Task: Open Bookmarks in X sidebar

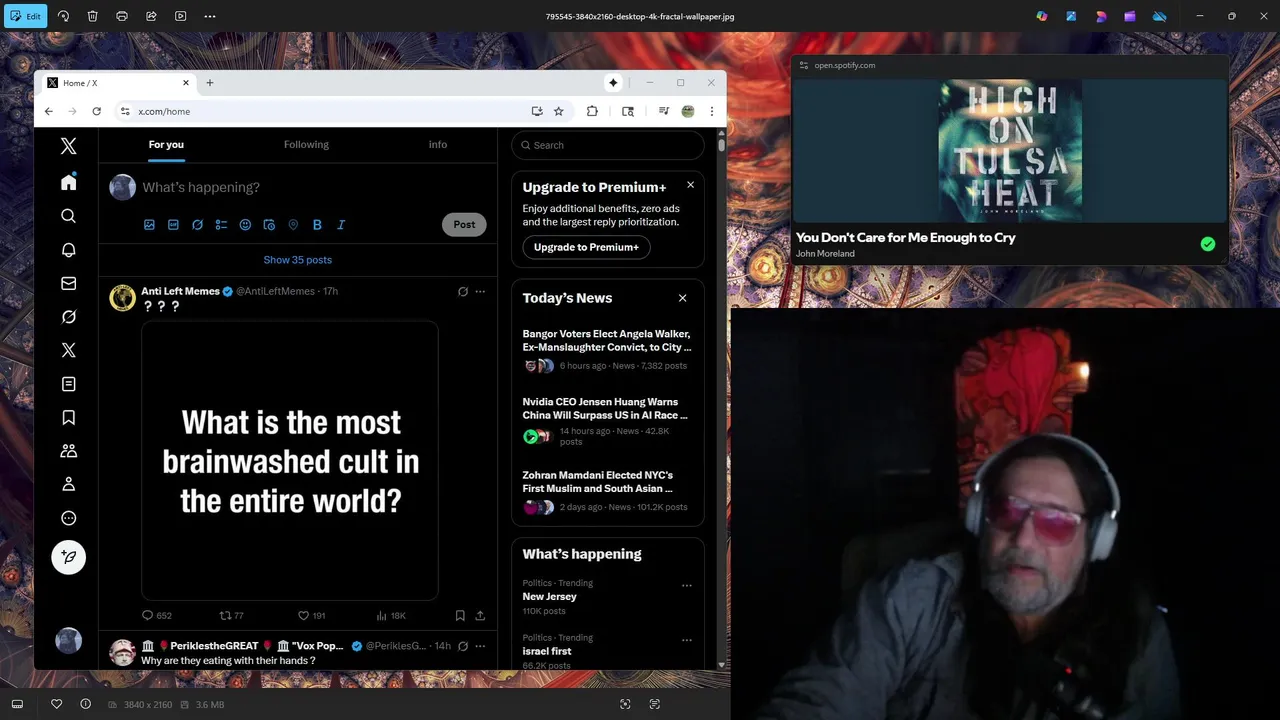Action: (x=68, y=418)
